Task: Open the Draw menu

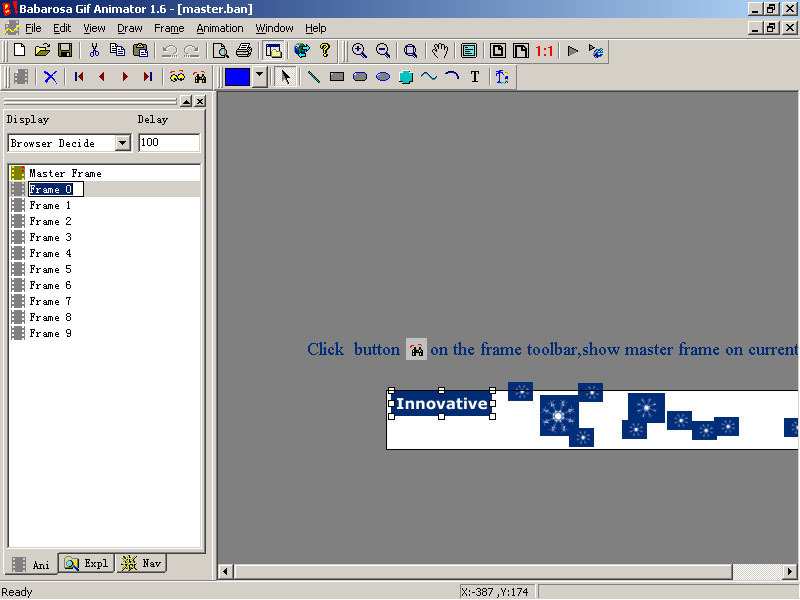Action: point(130,28)
